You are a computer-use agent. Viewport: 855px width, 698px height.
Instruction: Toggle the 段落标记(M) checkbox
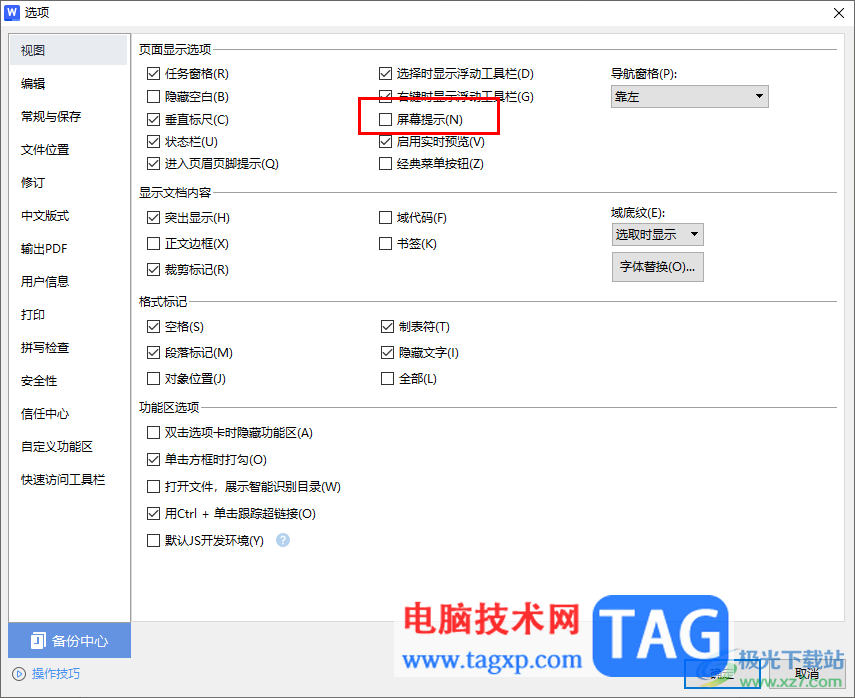[153, 353]
